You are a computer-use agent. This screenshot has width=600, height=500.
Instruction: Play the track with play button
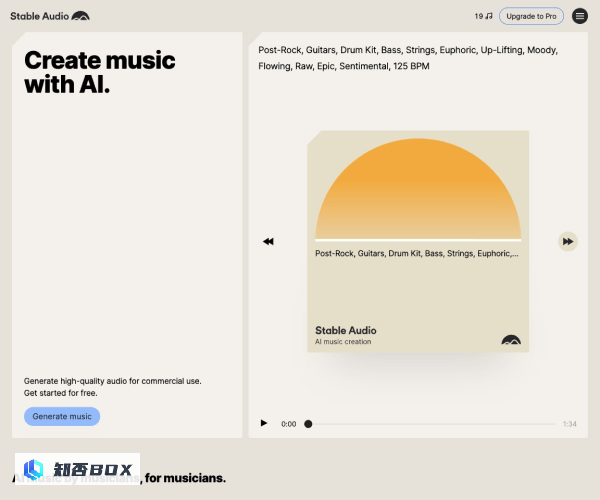[264, 423]
